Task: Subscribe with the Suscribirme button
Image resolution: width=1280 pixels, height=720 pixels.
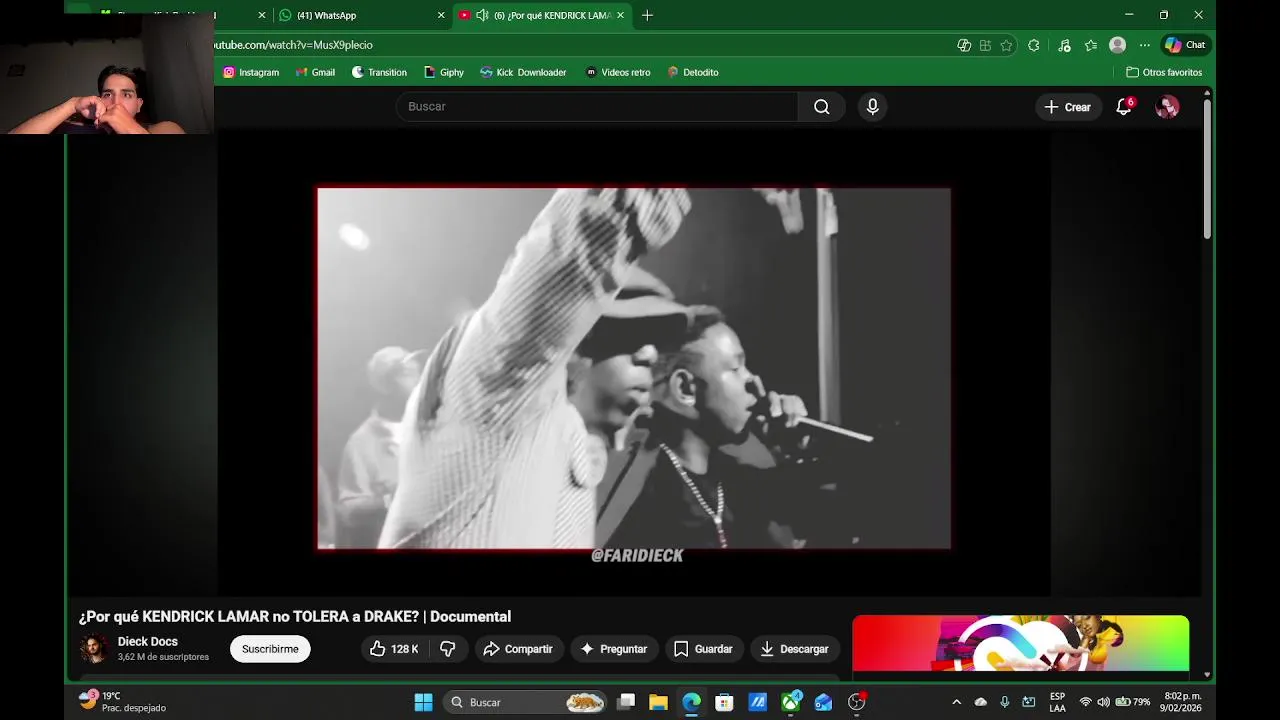Action: [270, 649]
